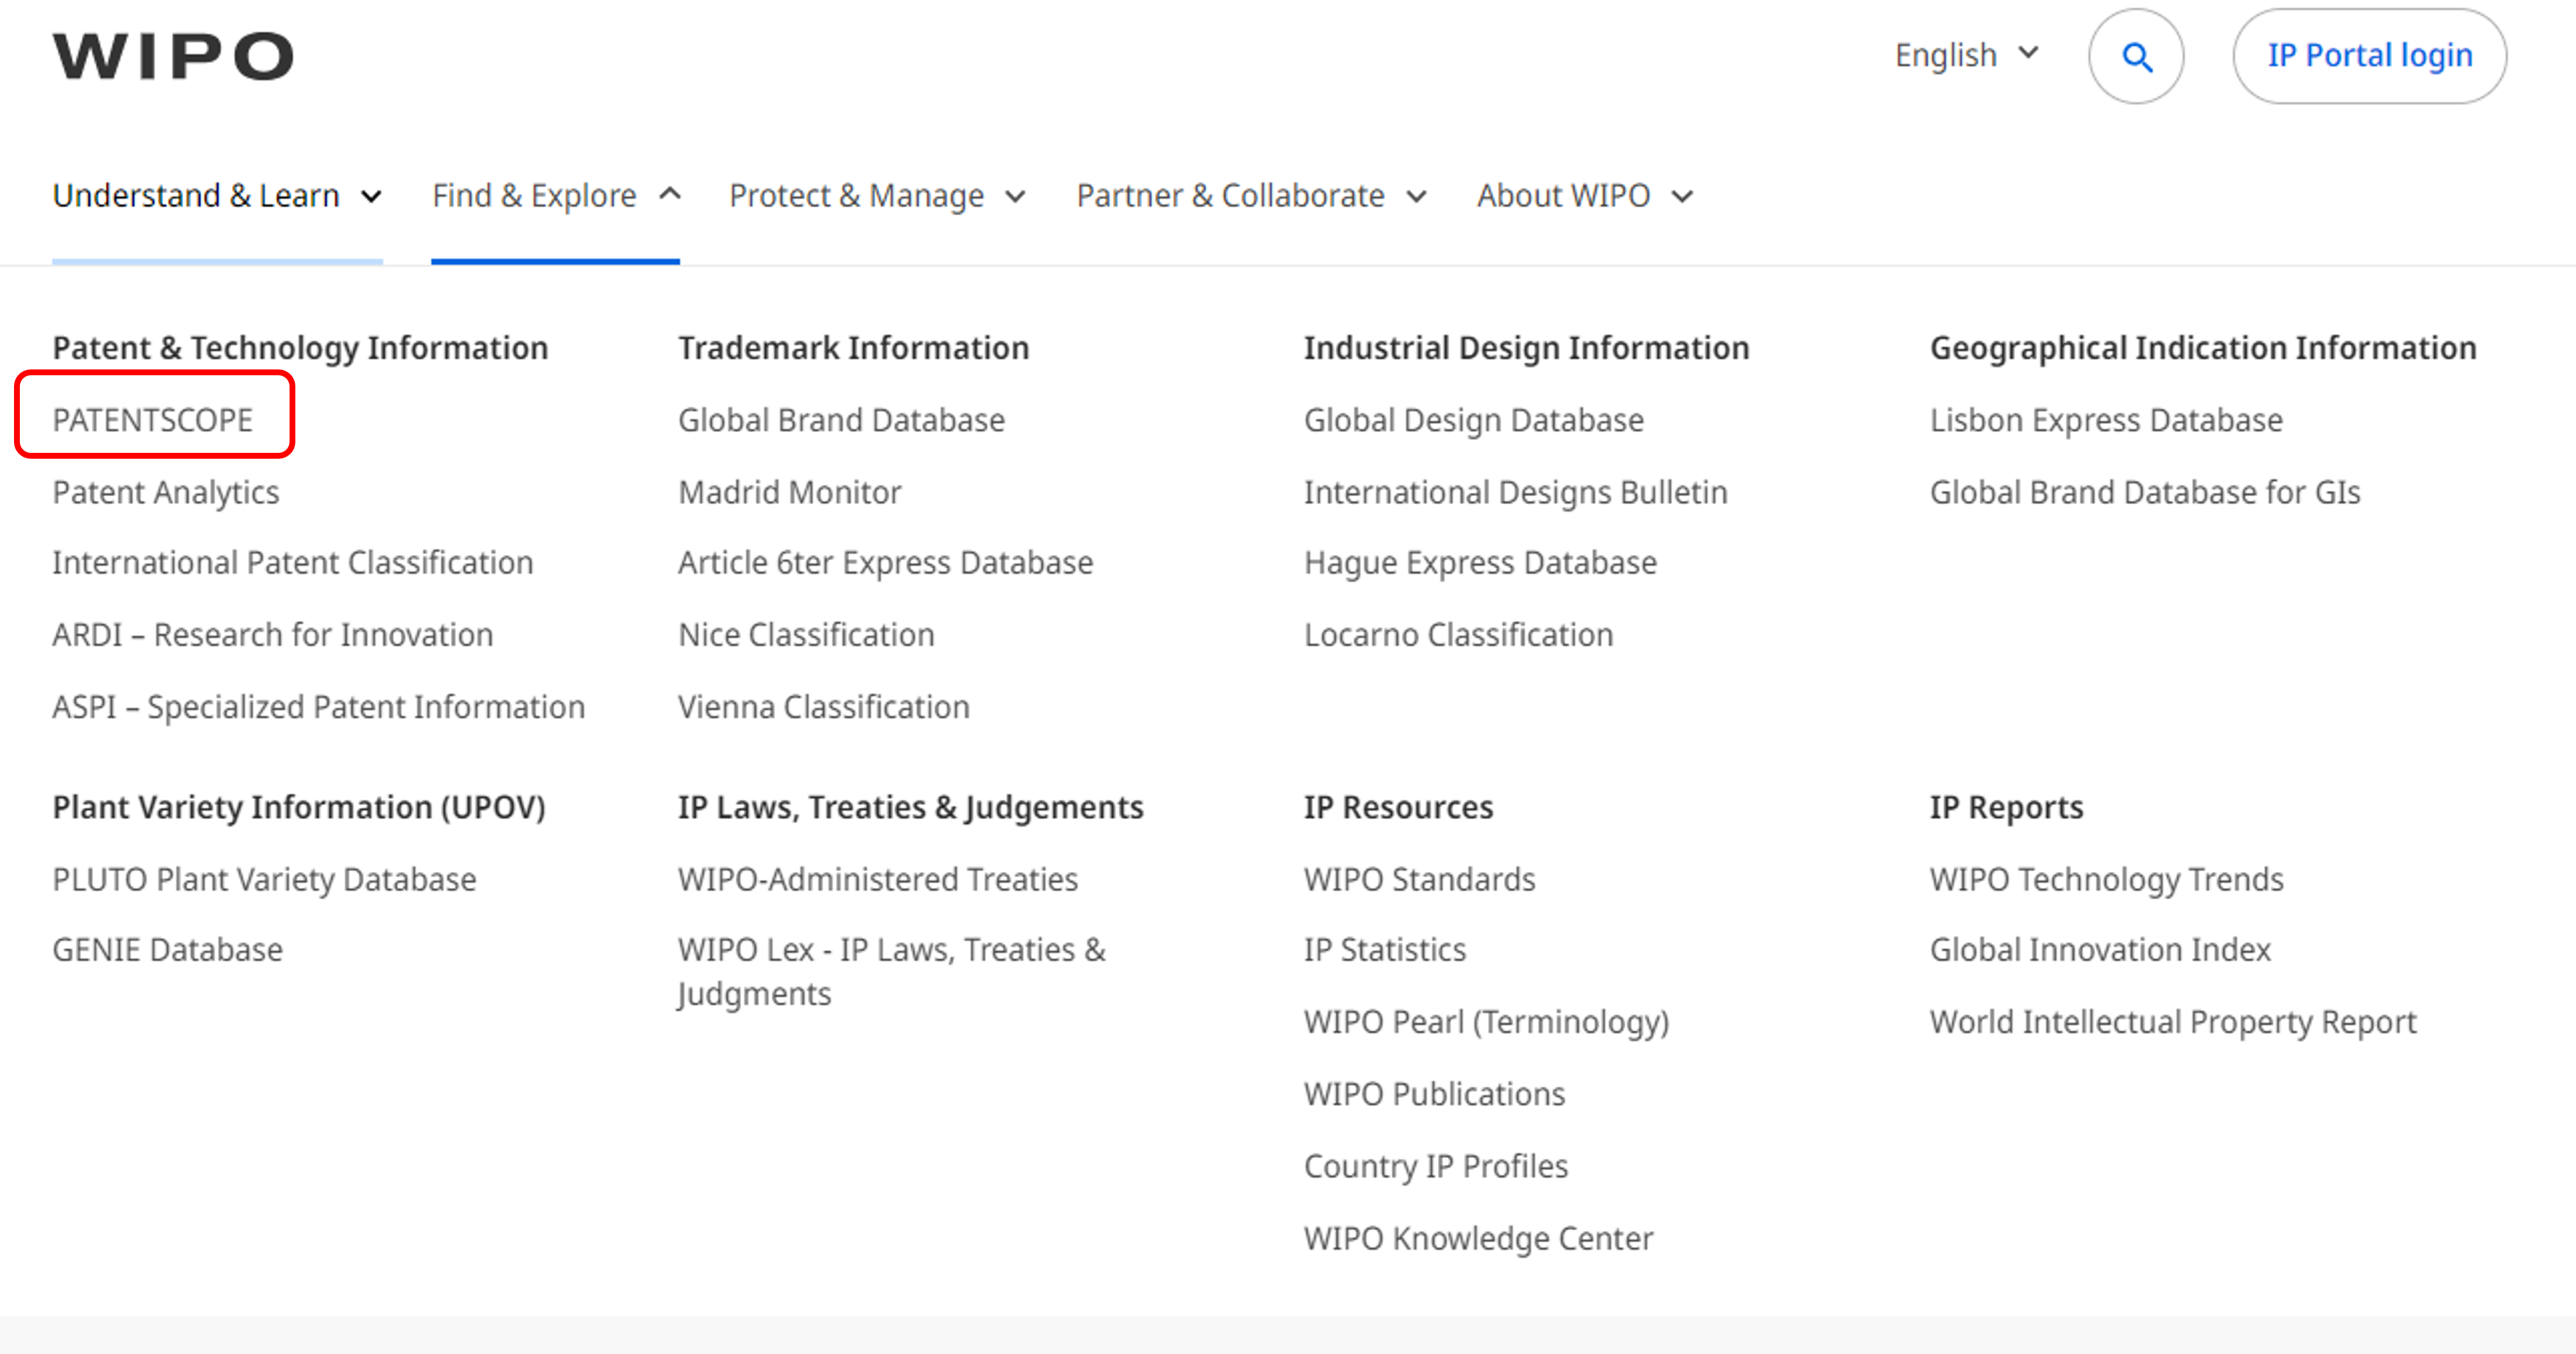Open the About WIPO menu
The height and width of the screenshot is (1354, 2576).
[x=1584, y=196]
